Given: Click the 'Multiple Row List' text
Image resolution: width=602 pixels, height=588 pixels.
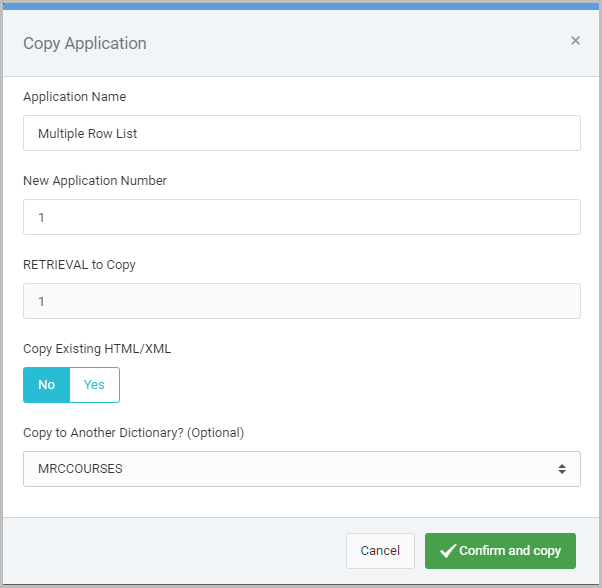Looking at the screenshot, I should pos(87,133).
